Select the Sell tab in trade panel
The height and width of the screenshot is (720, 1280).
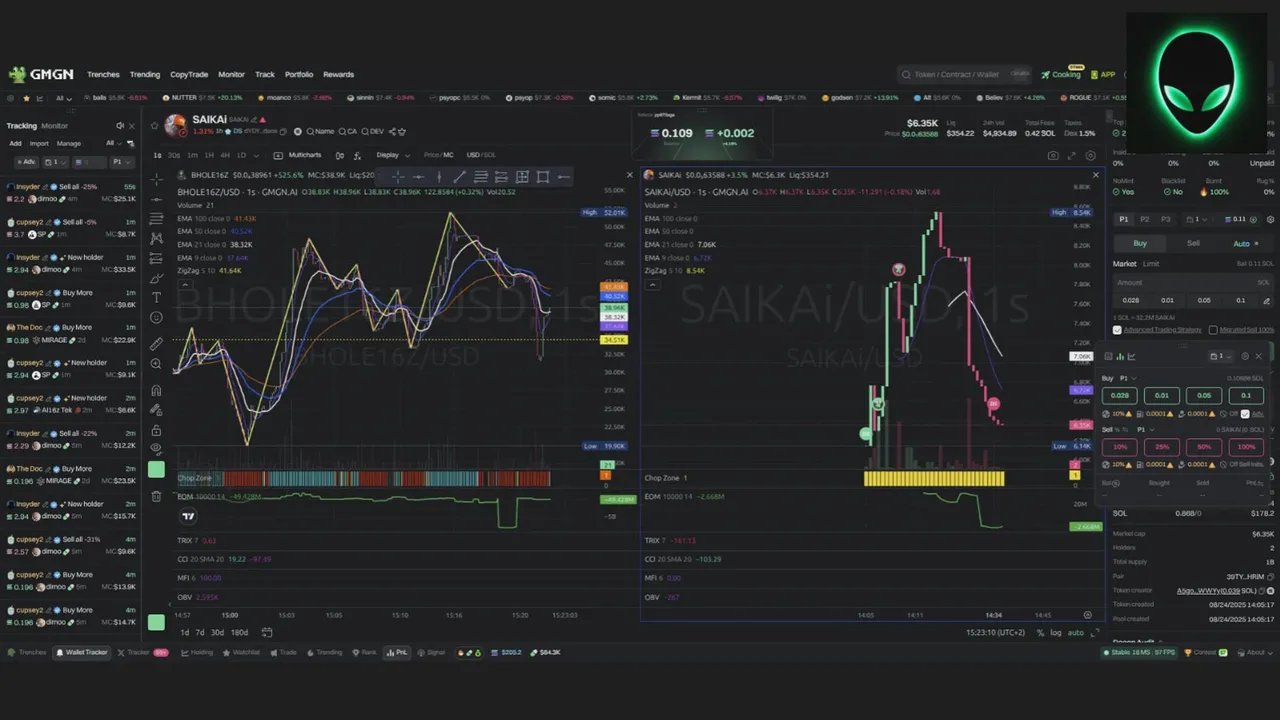(1193, 243)
